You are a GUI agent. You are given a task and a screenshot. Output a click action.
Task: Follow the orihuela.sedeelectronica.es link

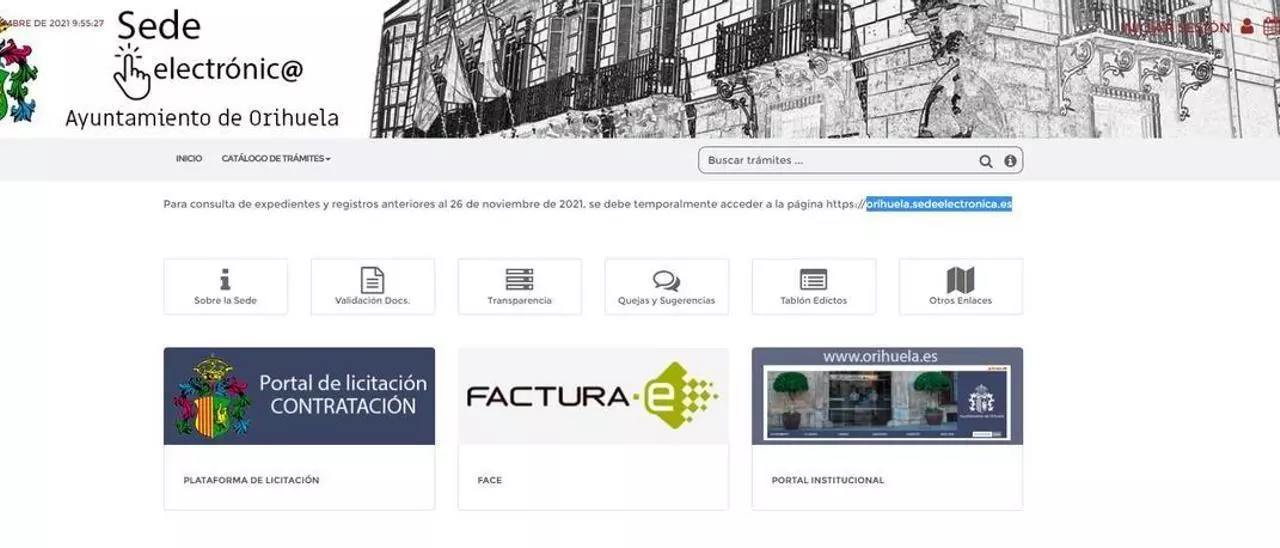[x=938, y=204]
